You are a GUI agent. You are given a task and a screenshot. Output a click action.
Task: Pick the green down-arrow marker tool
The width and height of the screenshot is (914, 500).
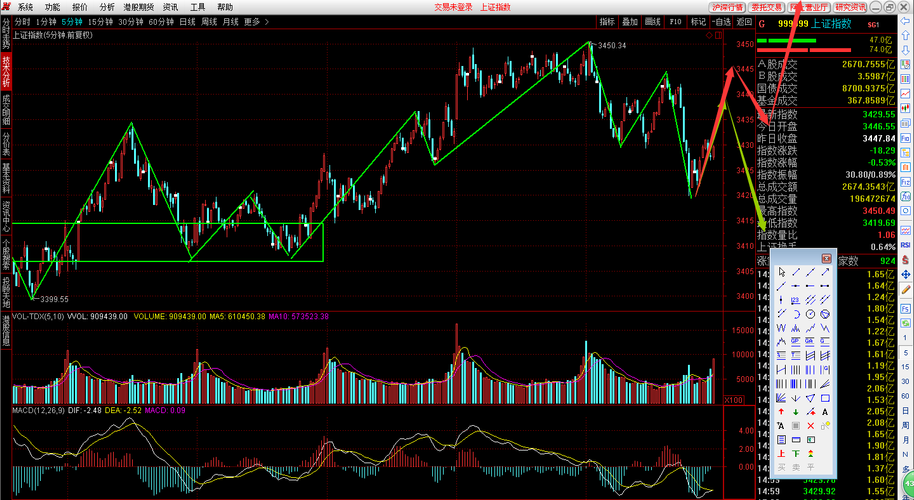point(796,411)
